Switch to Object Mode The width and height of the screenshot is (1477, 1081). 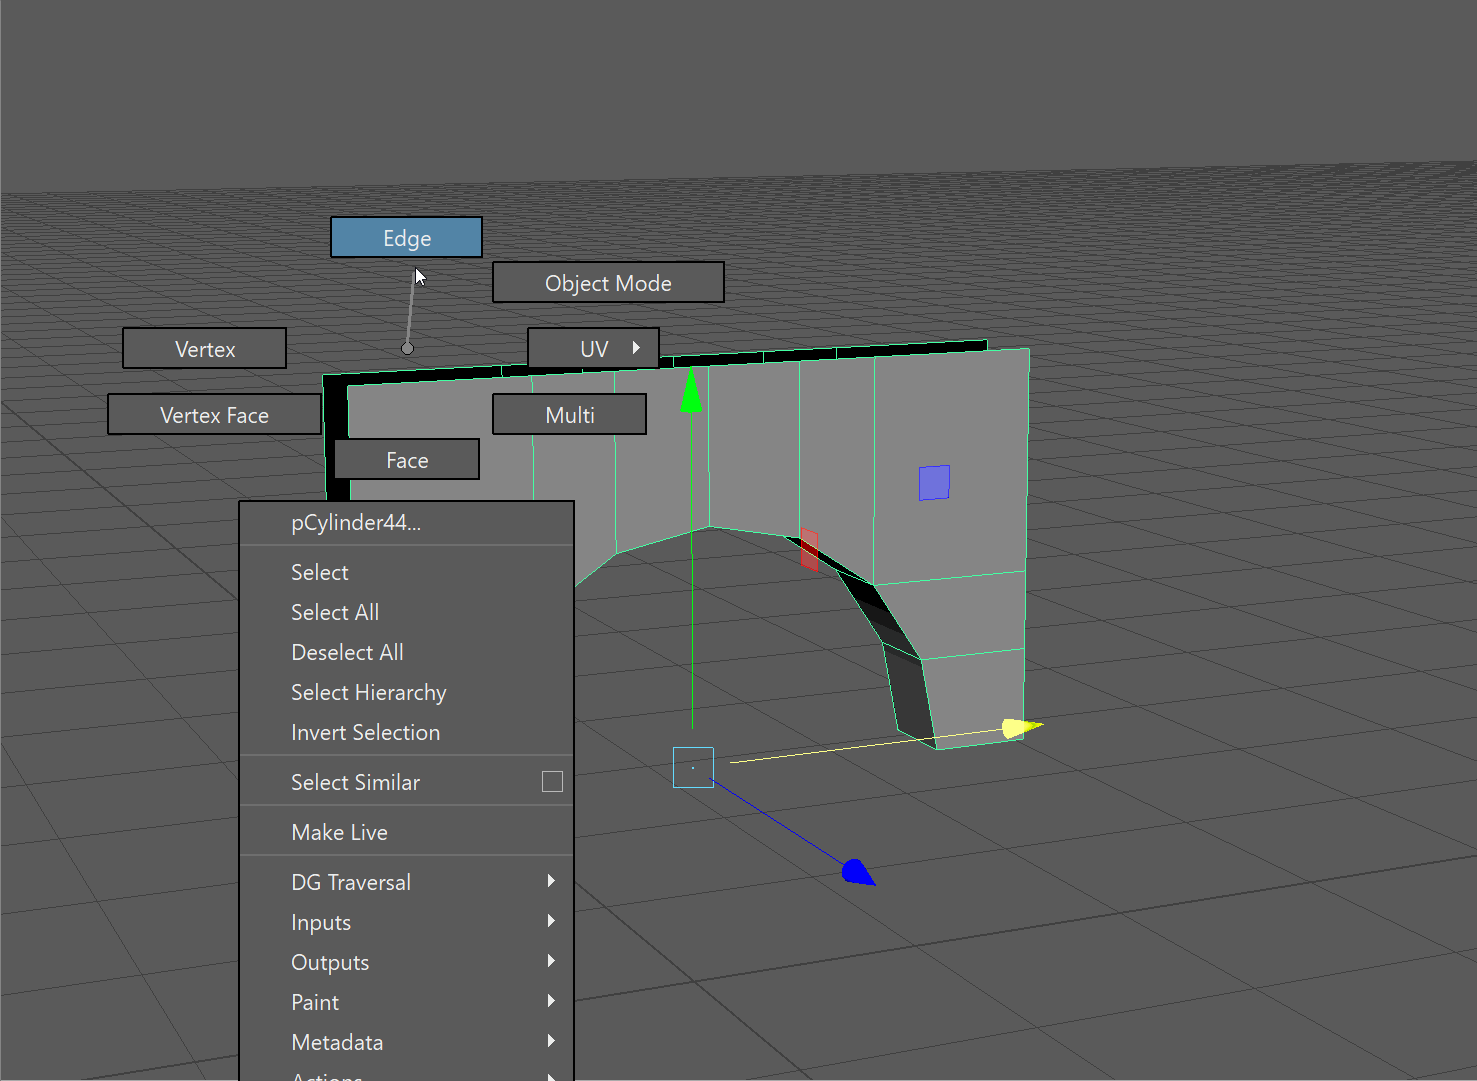coord(608,283)
